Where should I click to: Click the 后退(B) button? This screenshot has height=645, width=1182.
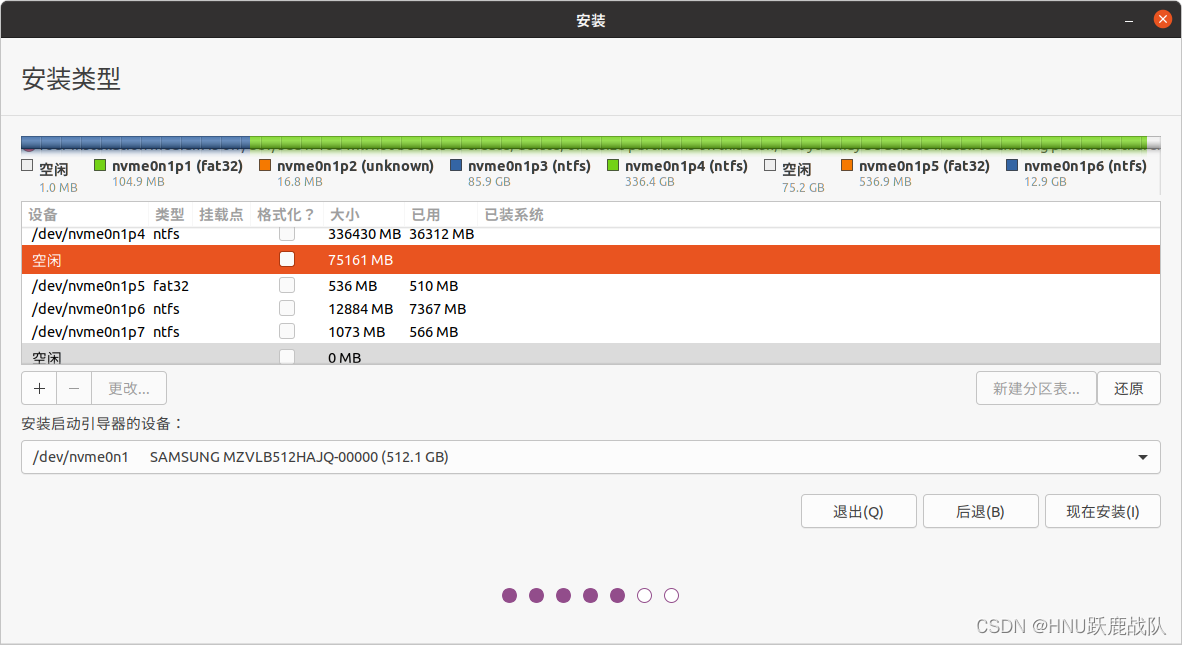pyautogui.click(x=980, y=511)
